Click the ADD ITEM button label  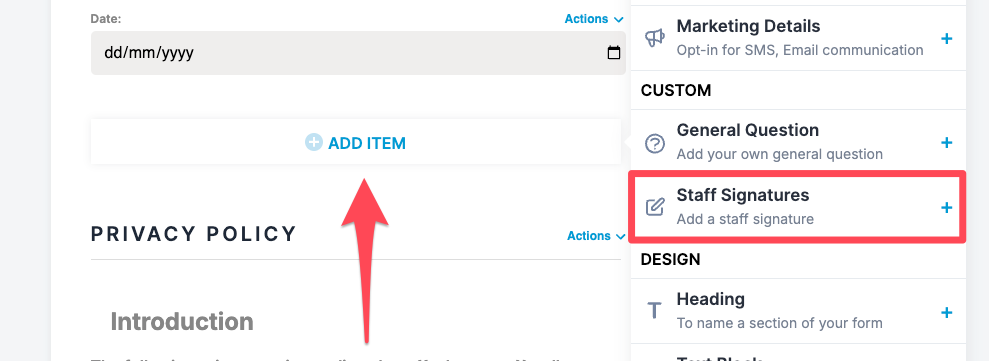click(367, 143)
